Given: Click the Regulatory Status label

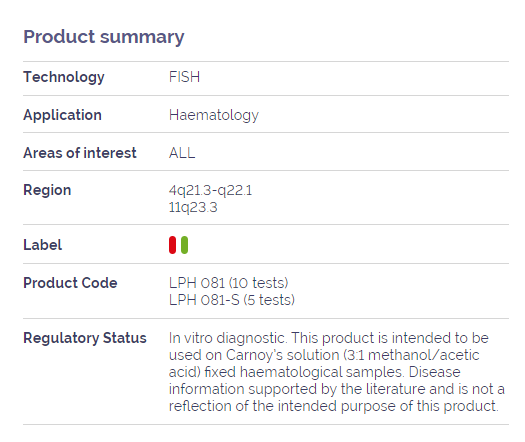Looking at the screenshot, I should click(x=85, y=338).
